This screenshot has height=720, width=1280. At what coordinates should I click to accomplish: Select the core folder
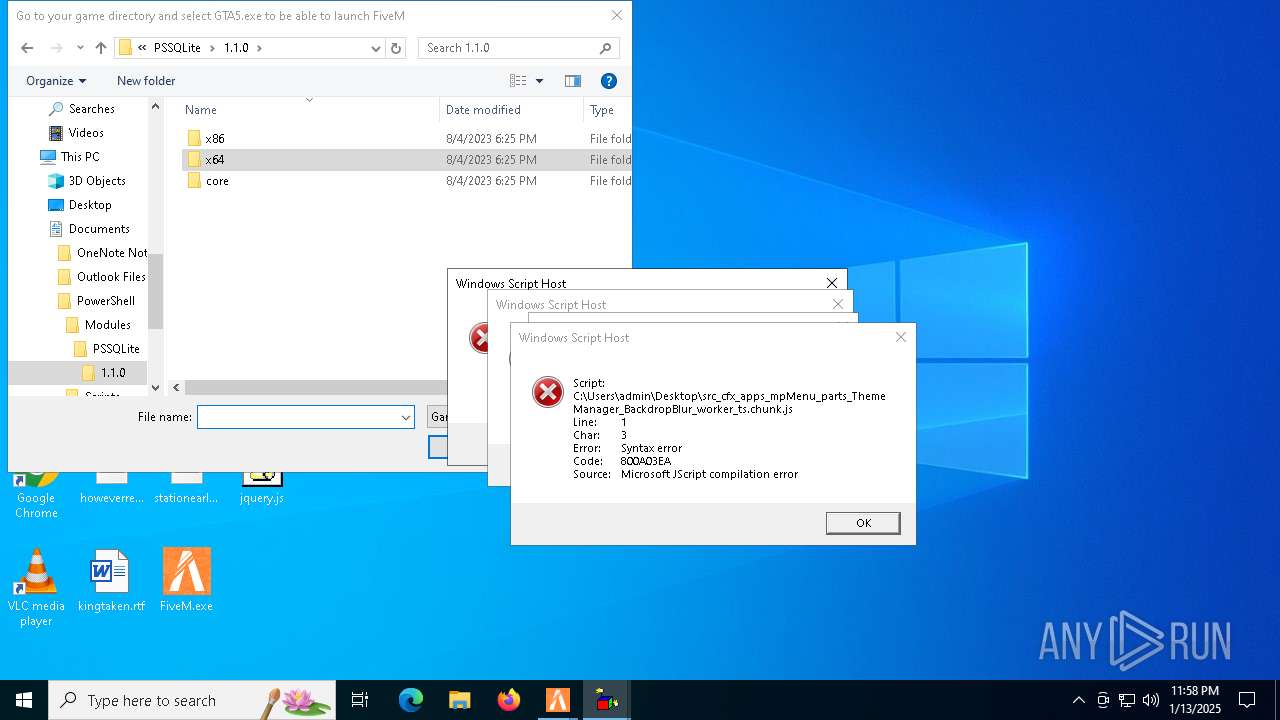pyautogui.click(x=217, y=181)
